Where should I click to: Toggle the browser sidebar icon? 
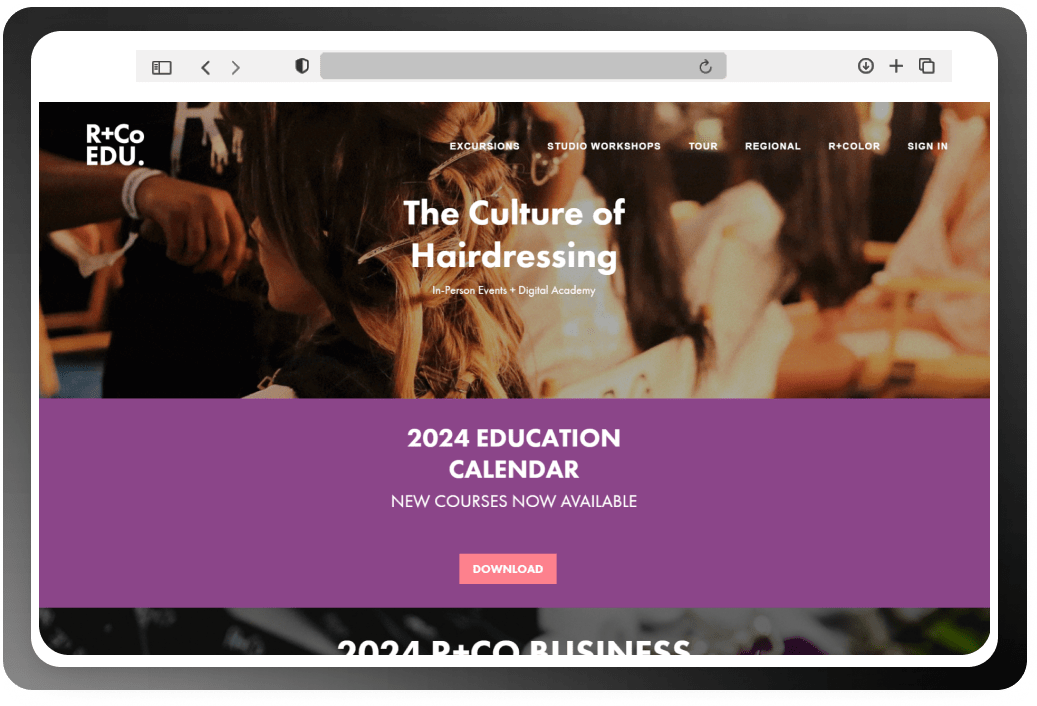tap(161, 67)
